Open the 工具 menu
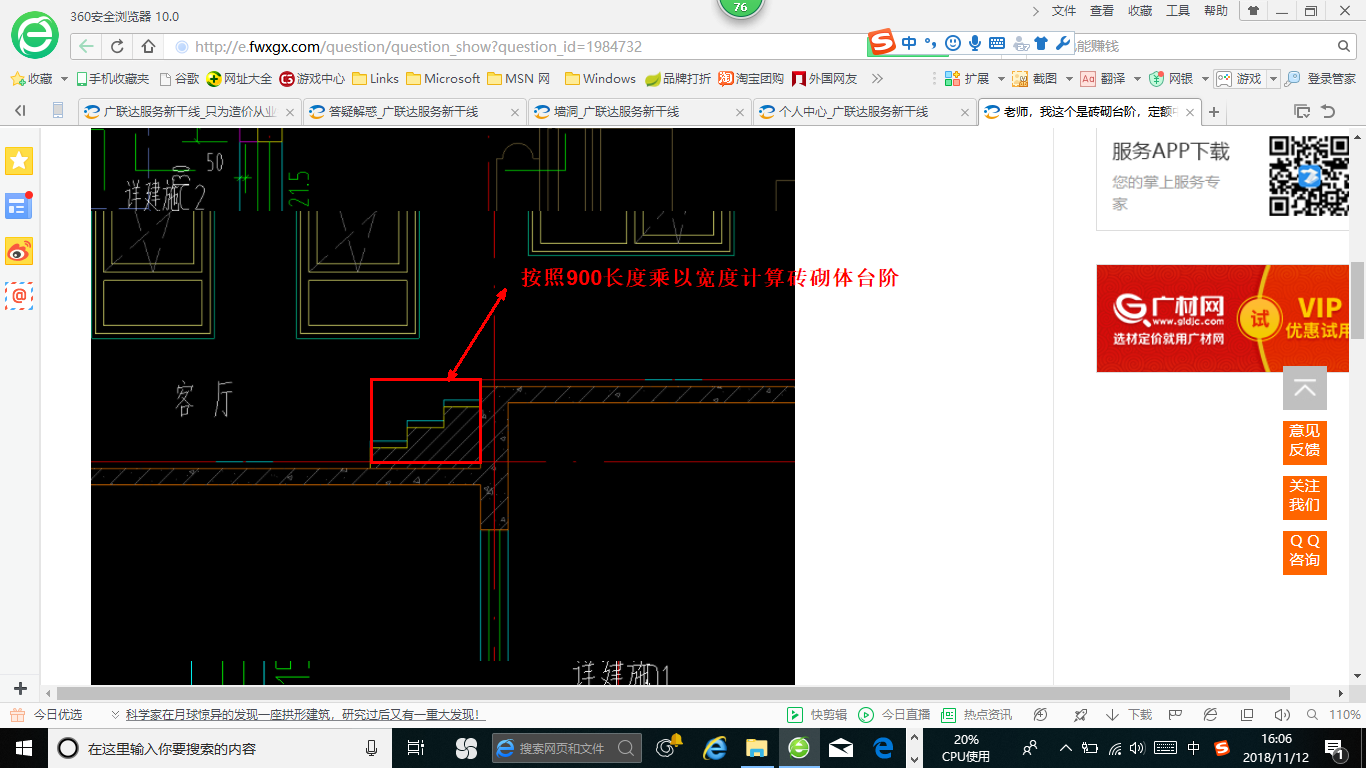This screenshot has width=1366, height=768. click(x=1178, y=11)
